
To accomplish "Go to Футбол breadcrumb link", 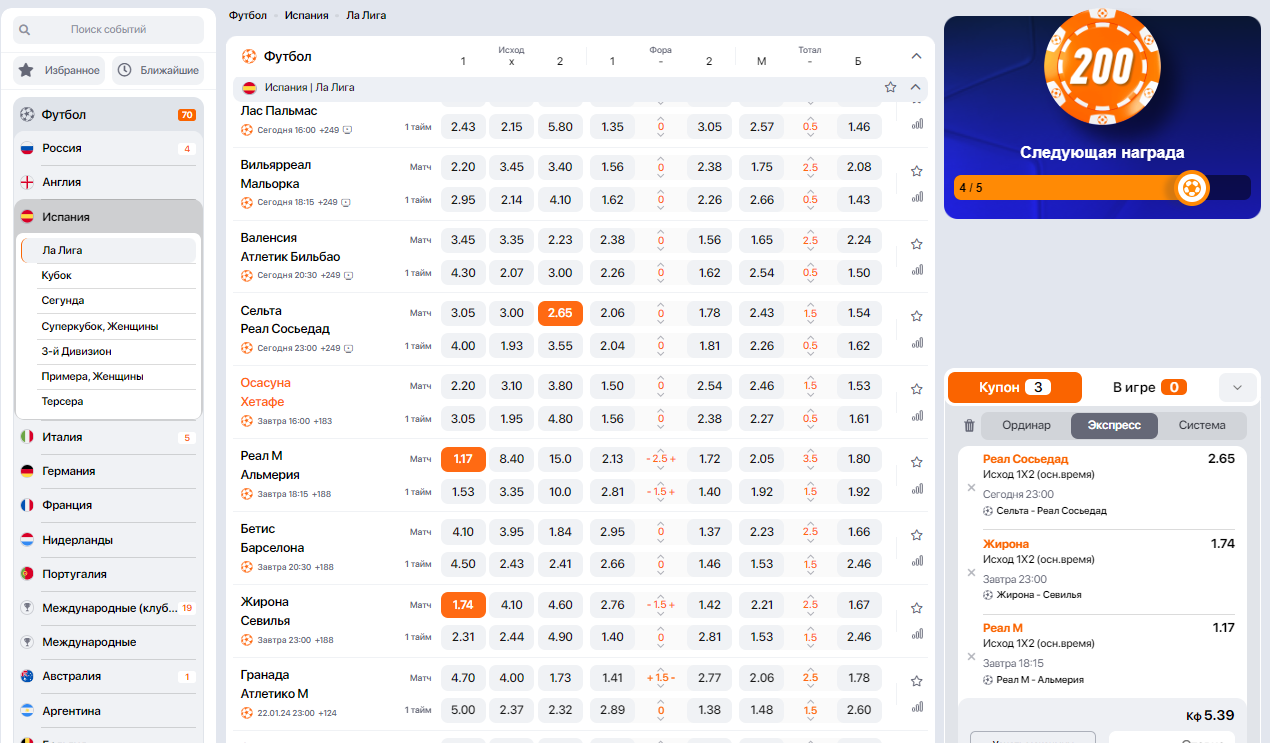I will click(248, 16).
